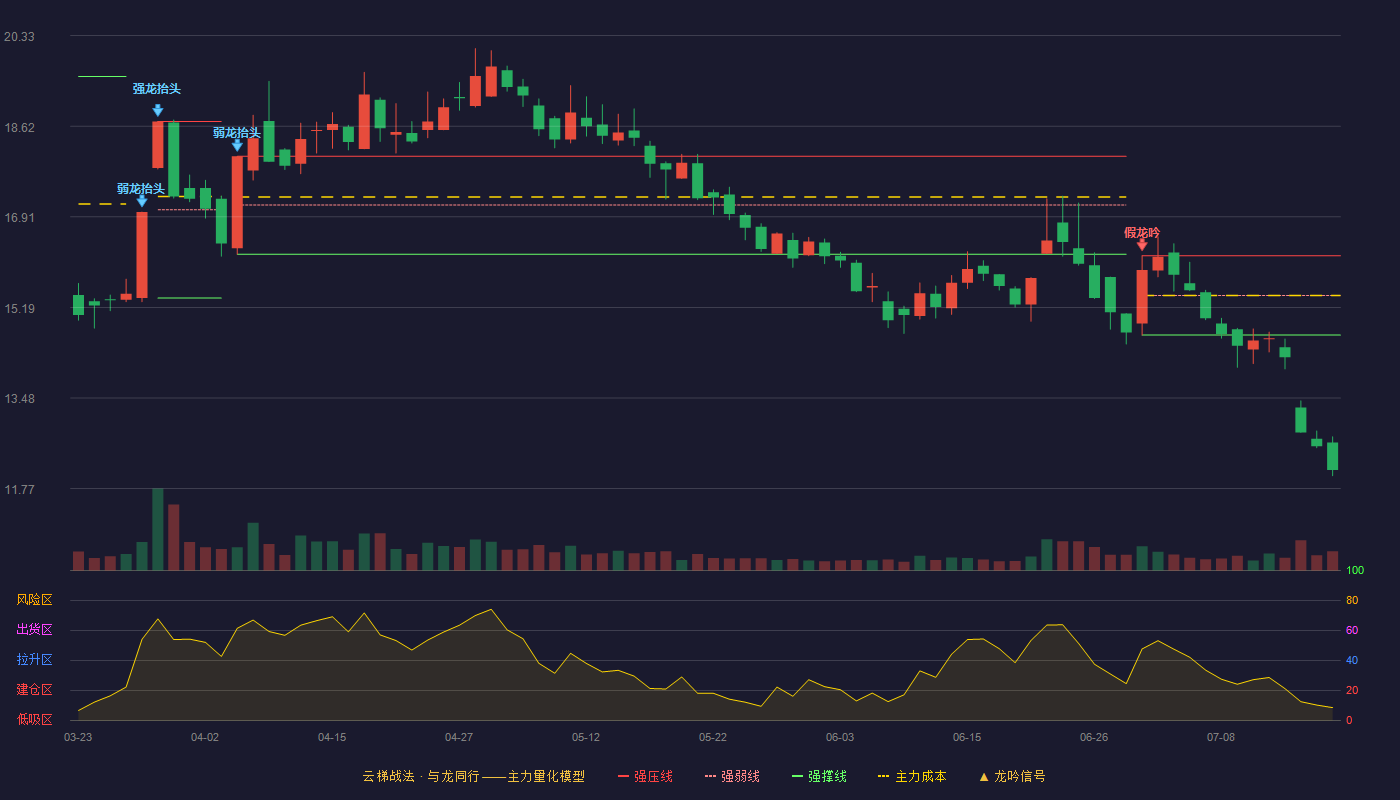Select the 04-27 date label

[459, 737]
